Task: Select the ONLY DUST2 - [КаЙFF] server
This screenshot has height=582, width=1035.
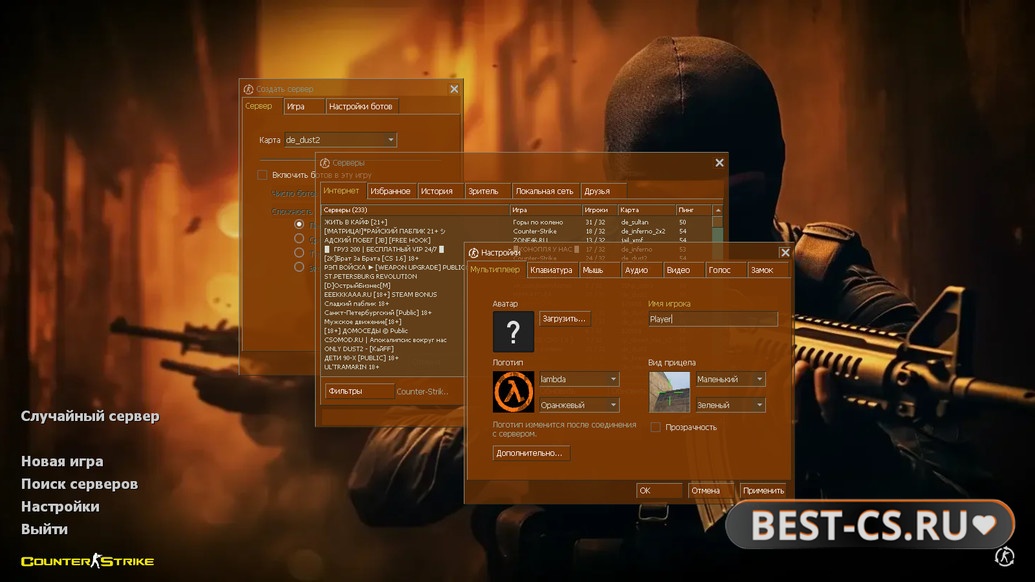Action: click(393, 348)
